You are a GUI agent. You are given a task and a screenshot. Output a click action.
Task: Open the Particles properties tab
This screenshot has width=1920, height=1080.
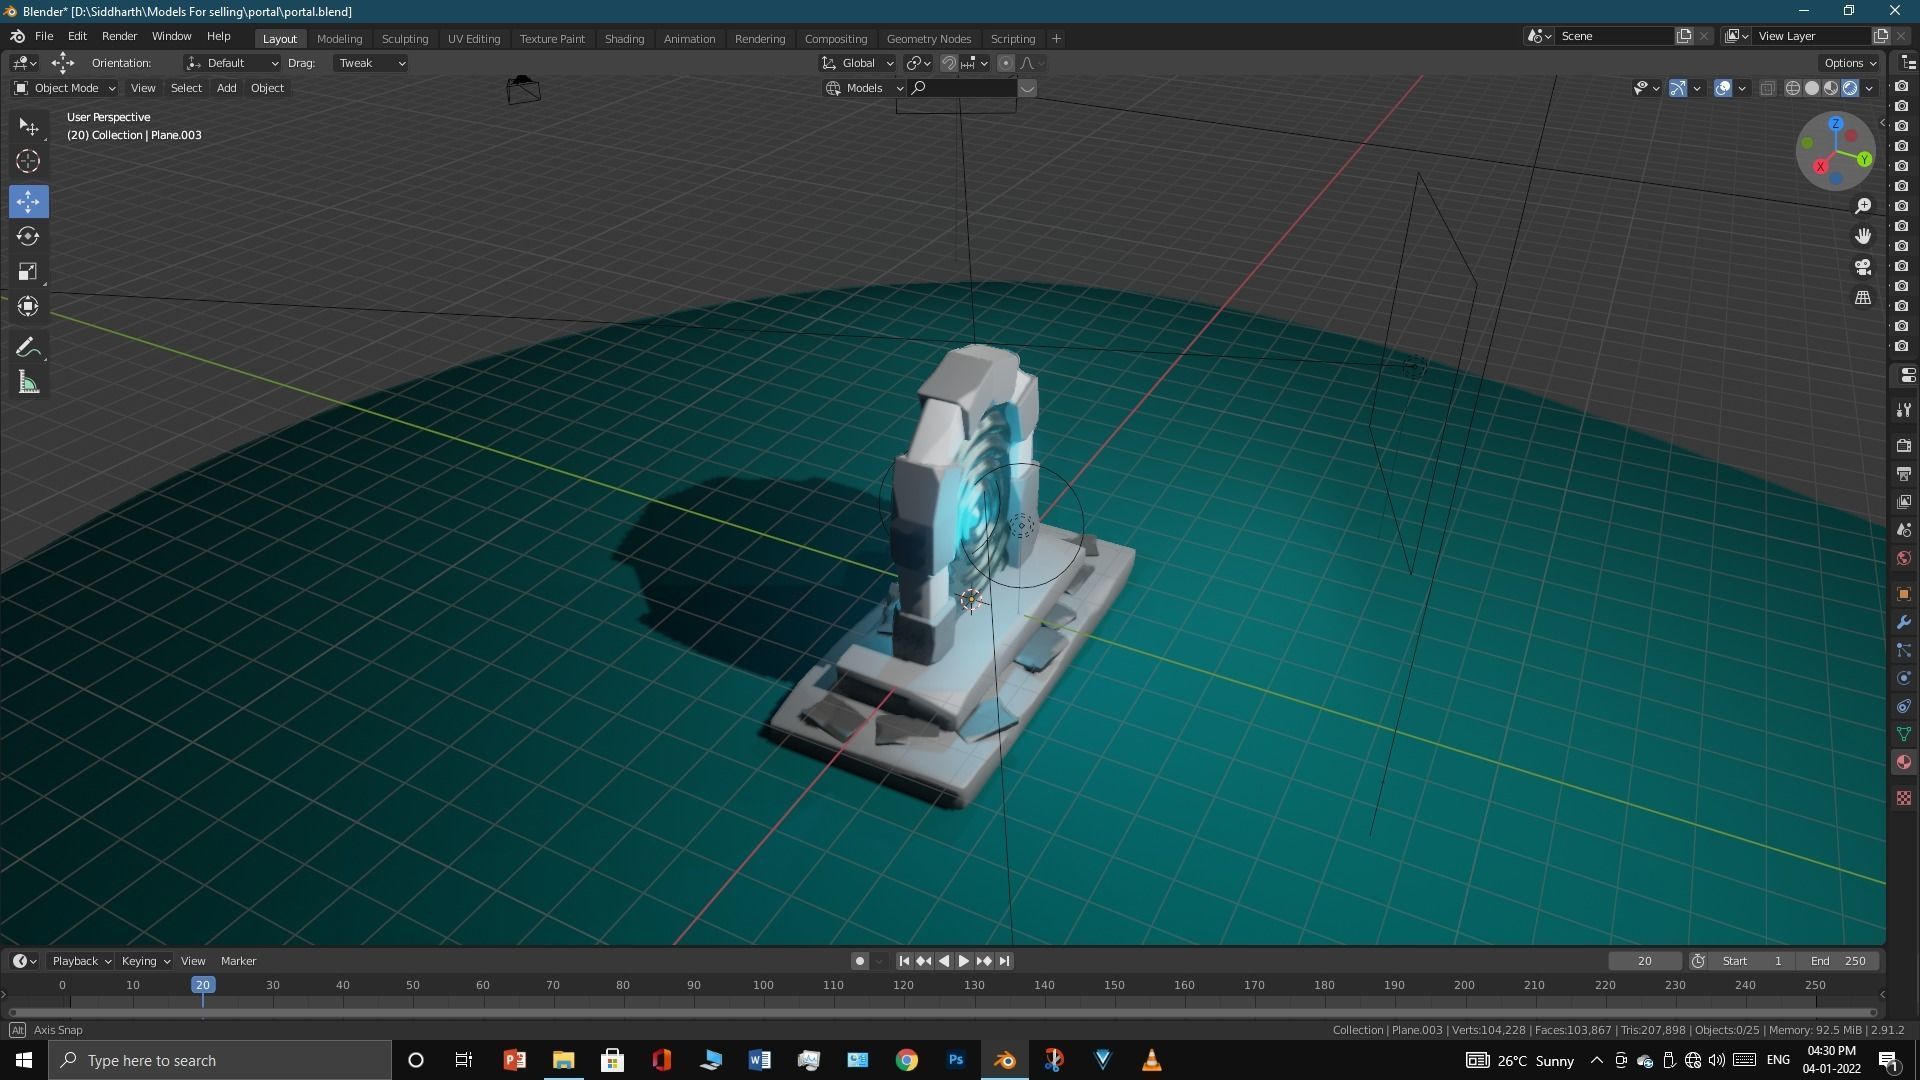1904,650
